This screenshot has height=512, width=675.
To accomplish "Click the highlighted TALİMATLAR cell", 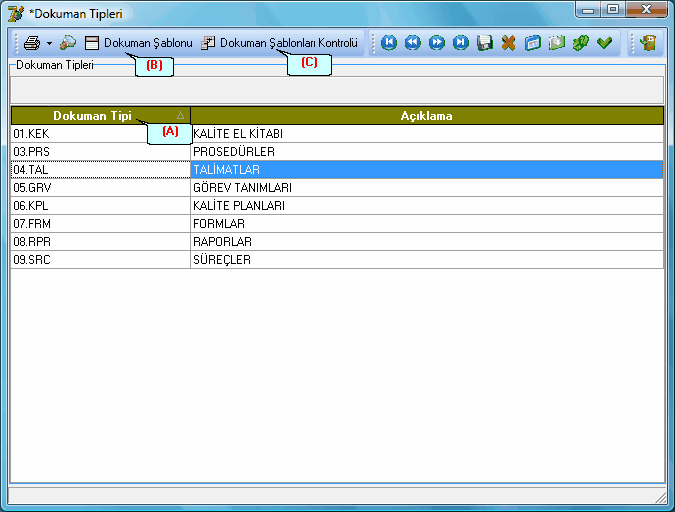I will (x=426, y=169).
